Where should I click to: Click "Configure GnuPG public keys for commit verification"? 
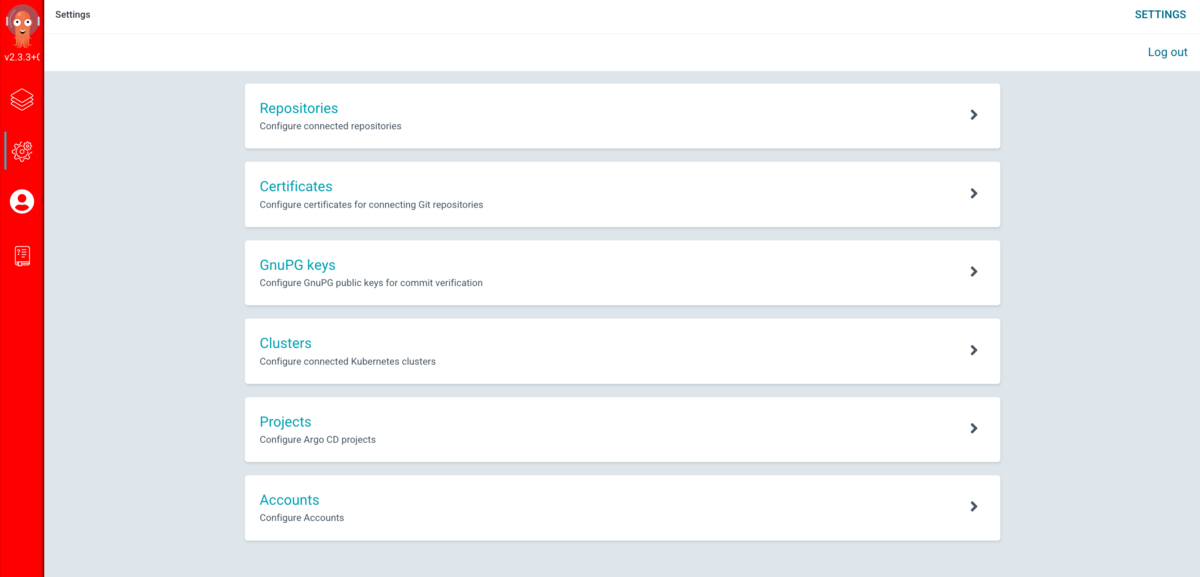[x=371, y=283]
